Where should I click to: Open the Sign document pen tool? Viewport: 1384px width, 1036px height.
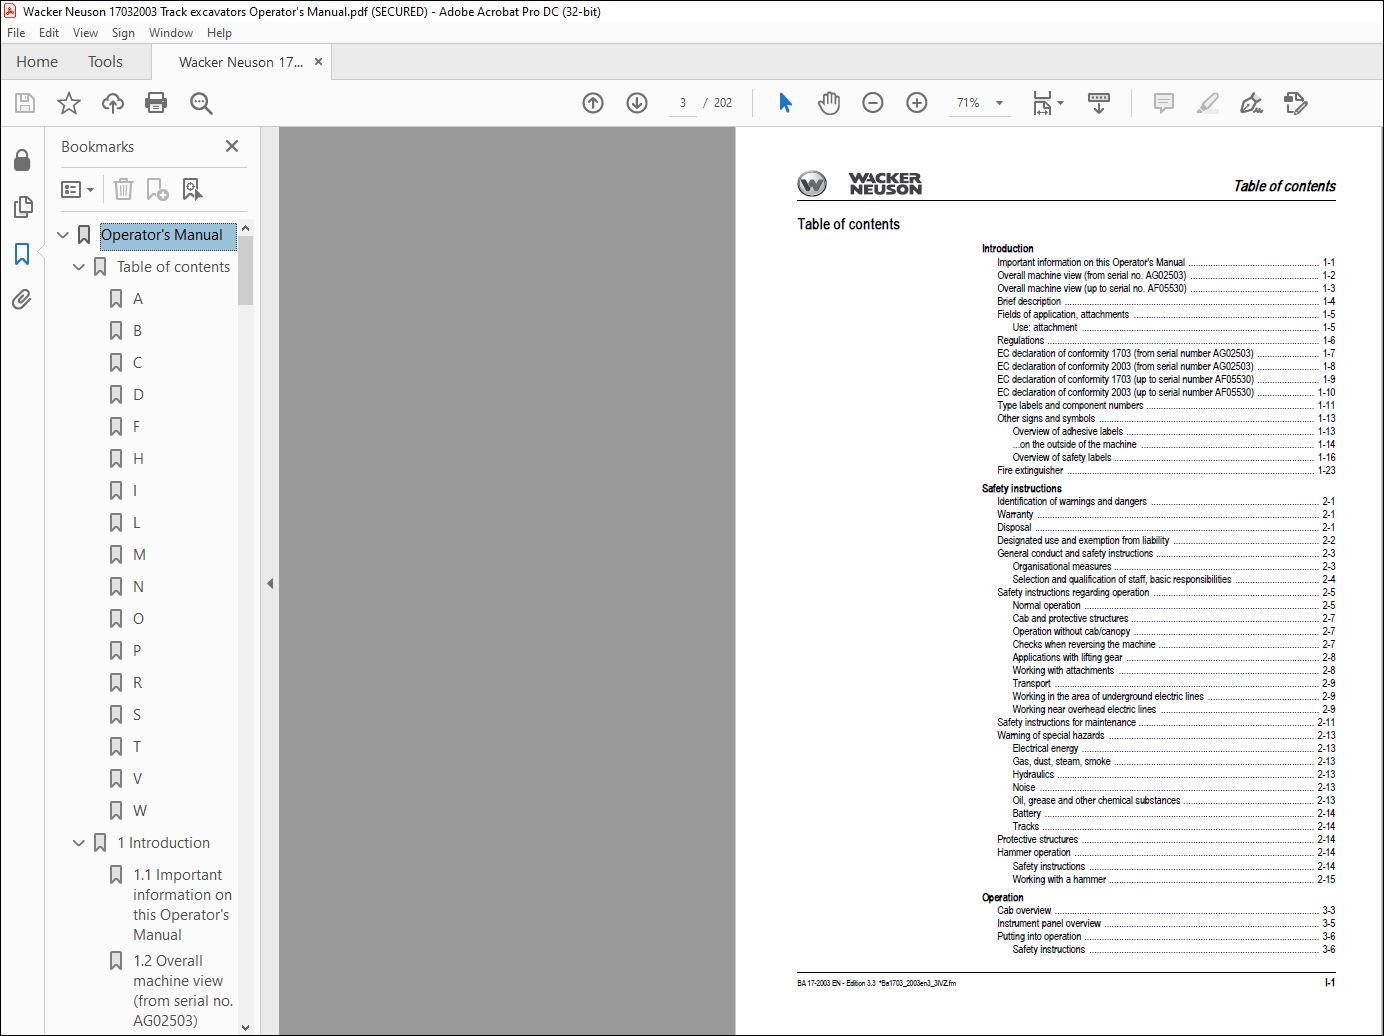(1251, 103)
